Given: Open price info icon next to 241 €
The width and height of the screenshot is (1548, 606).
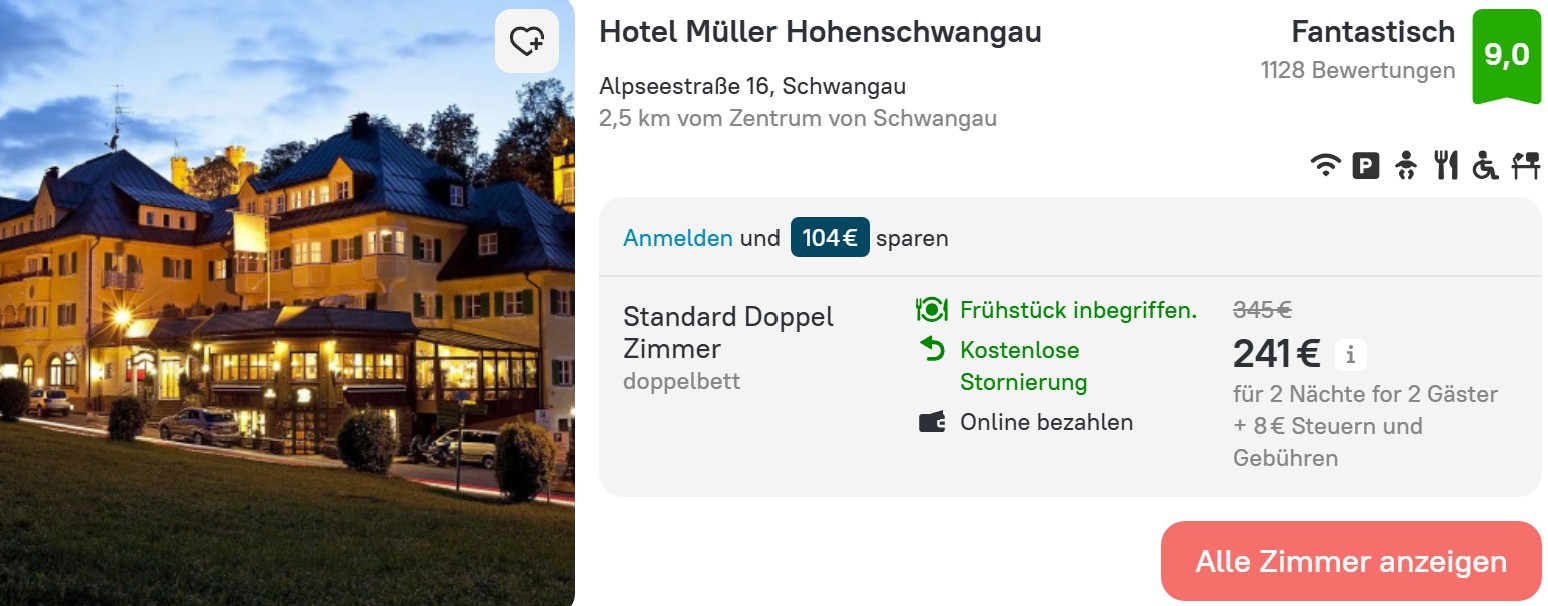Looking at the screenshot, I should coord(1351,354).
